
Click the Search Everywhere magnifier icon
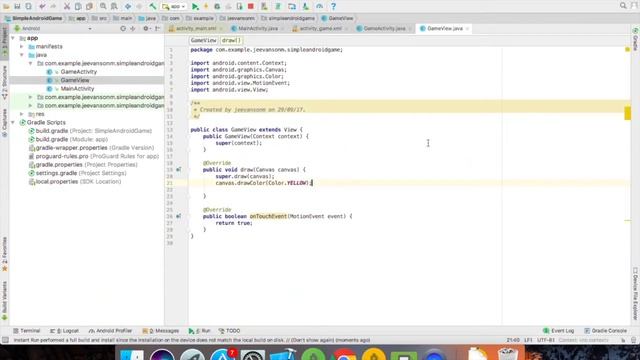623,6
